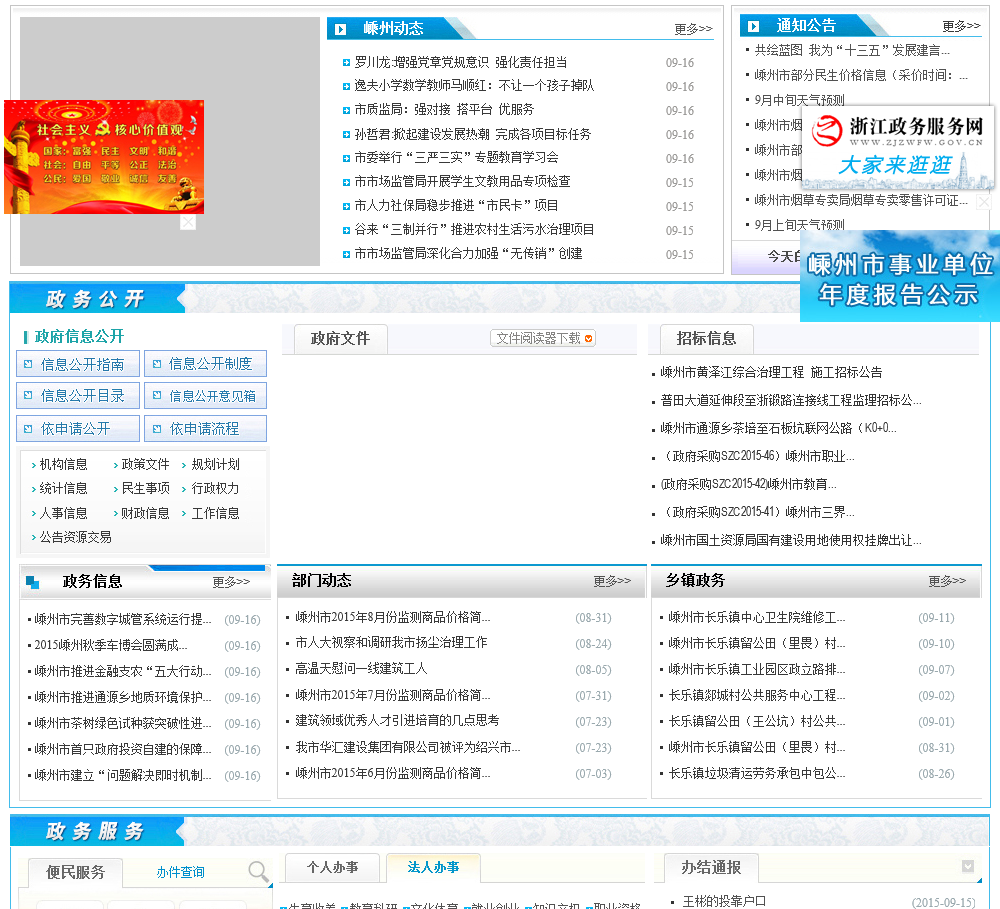Open 更多 link in 嵊州动态
1000x909 pixels.
(693, 29)
